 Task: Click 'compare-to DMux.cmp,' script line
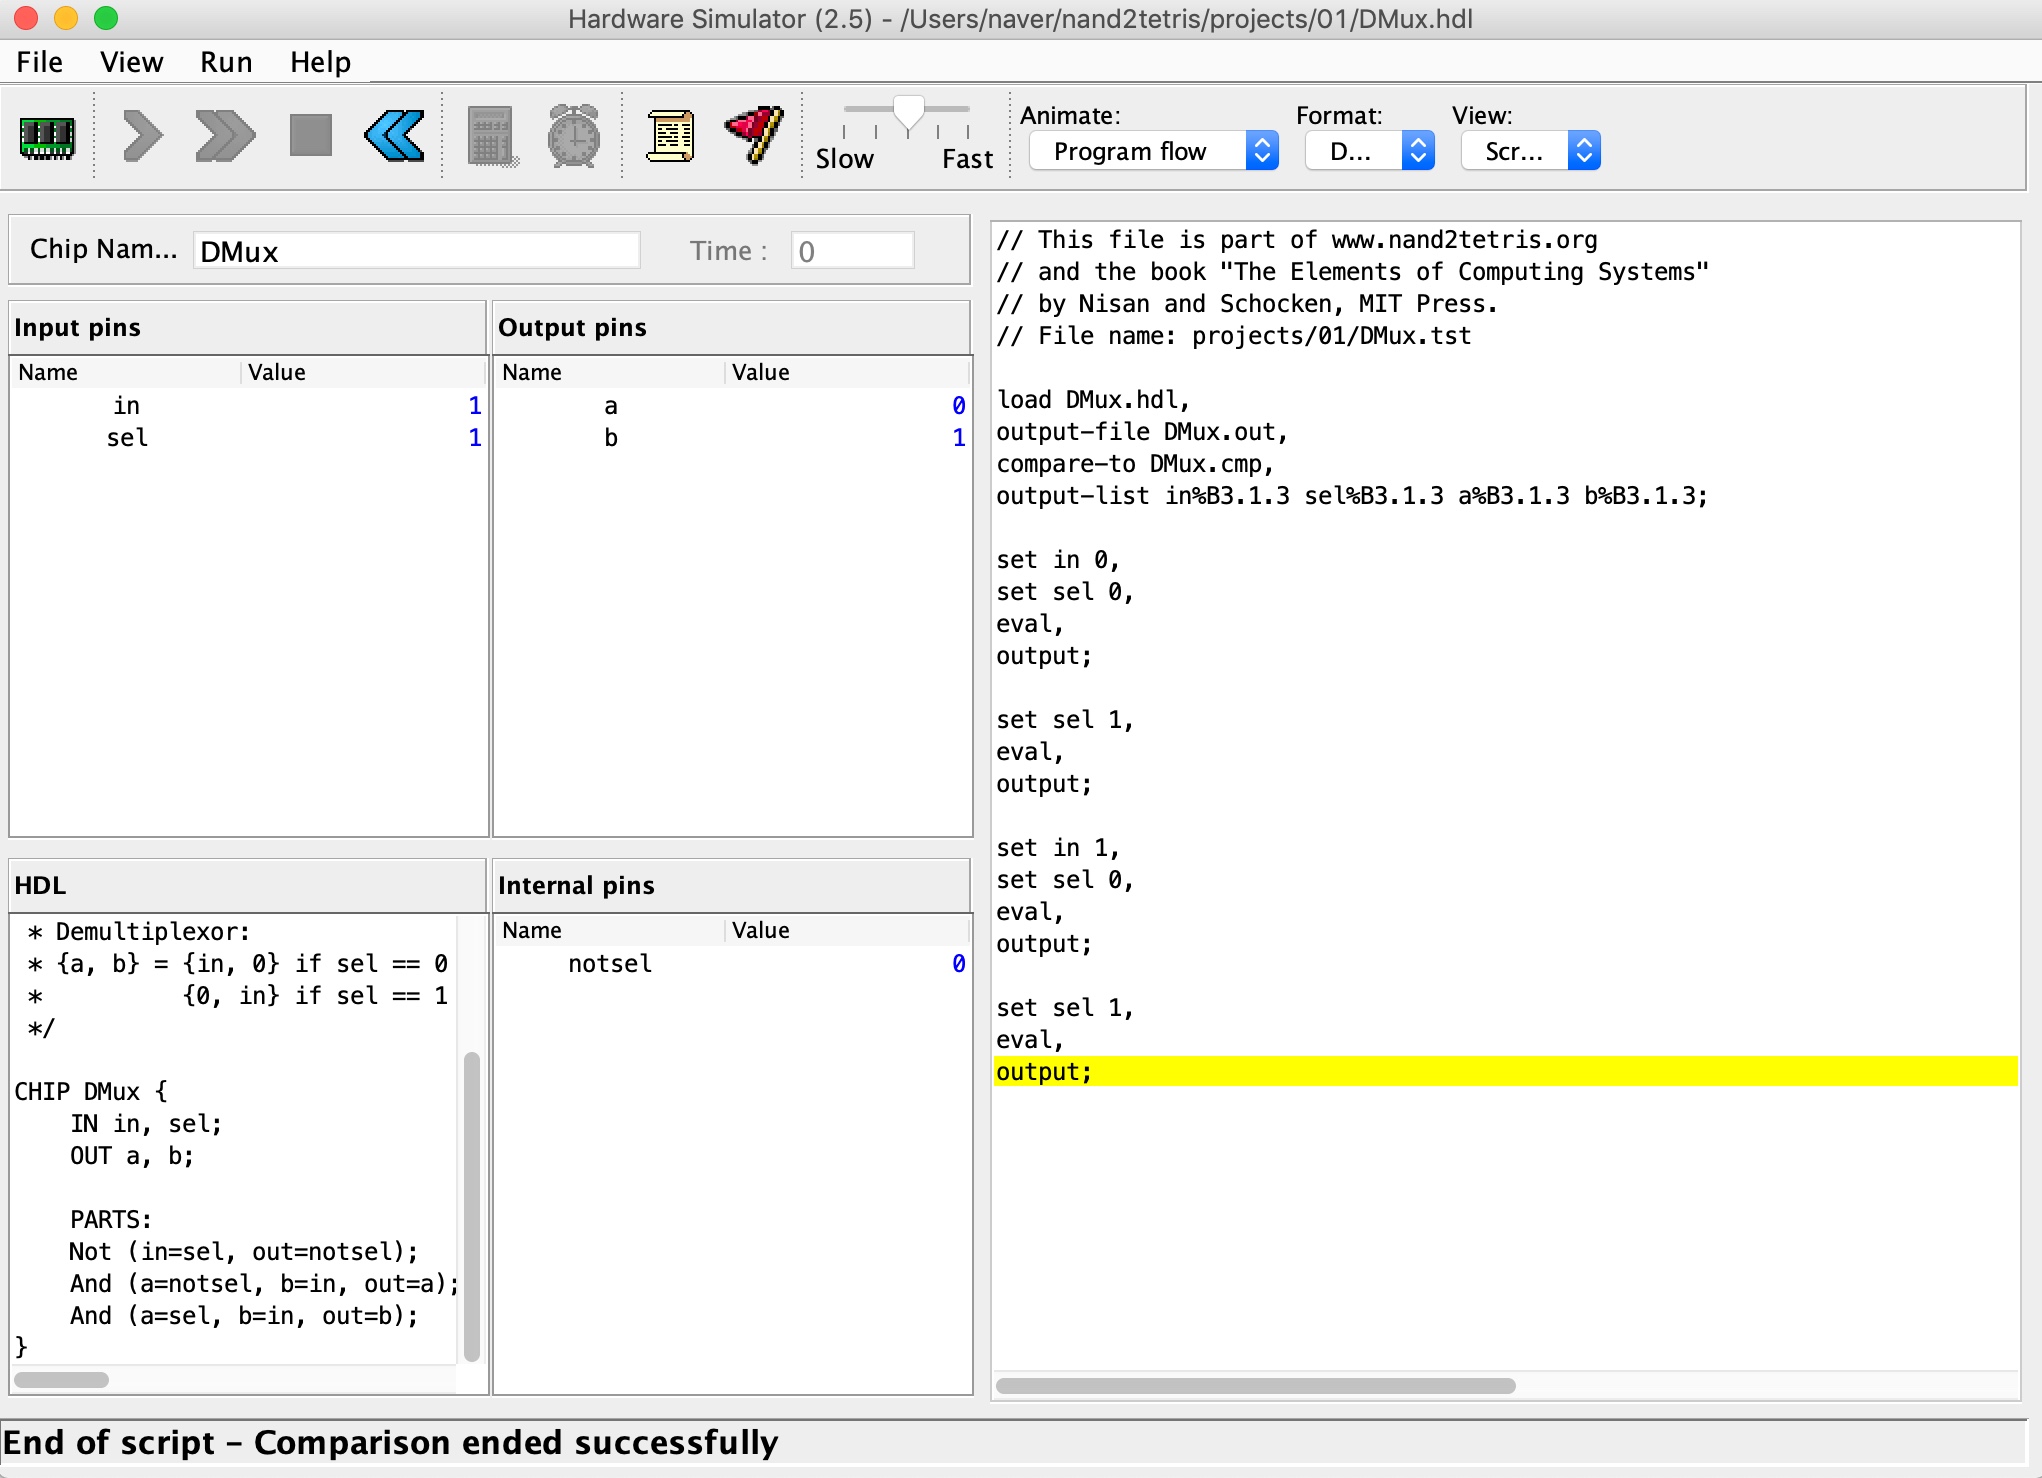tap(1135, 463)
